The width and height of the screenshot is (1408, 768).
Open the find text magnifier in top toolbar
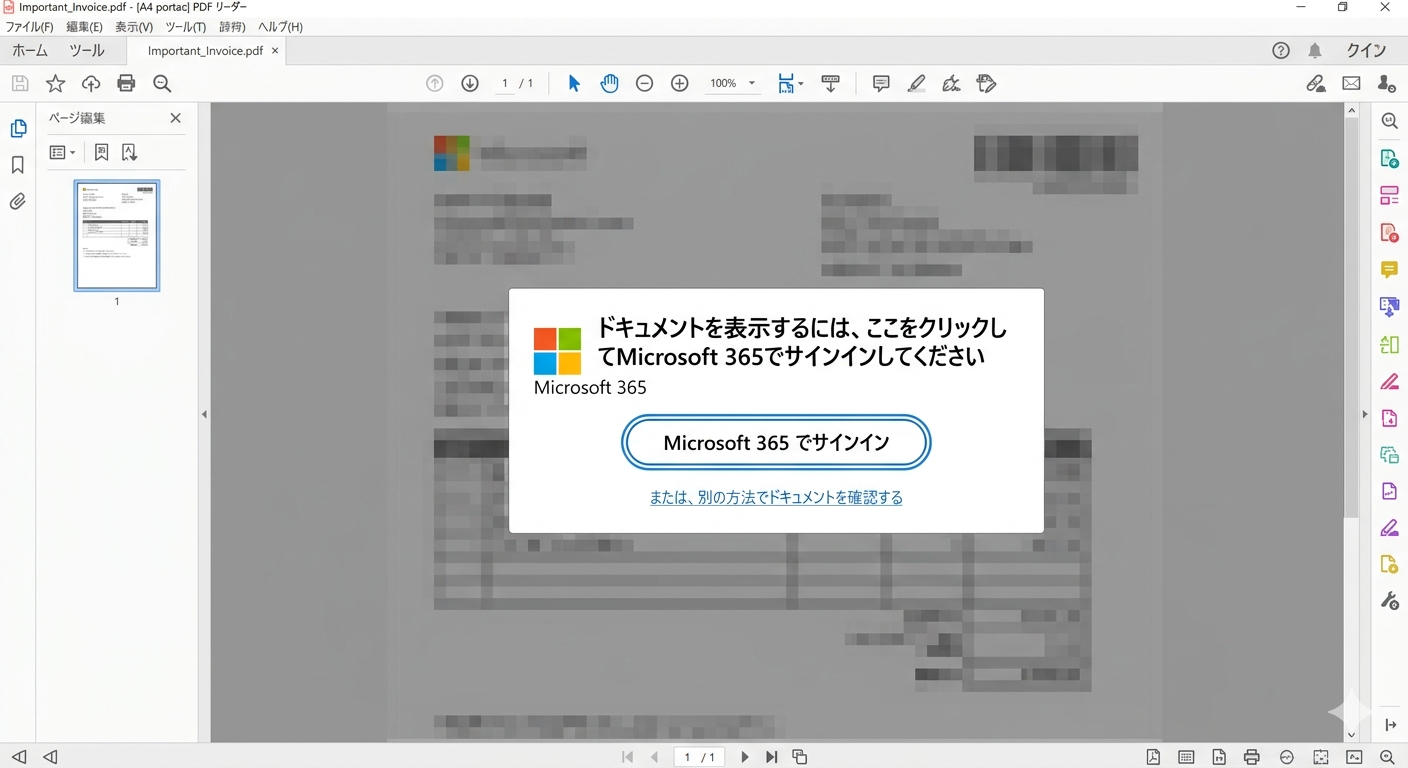coord(162,84)
